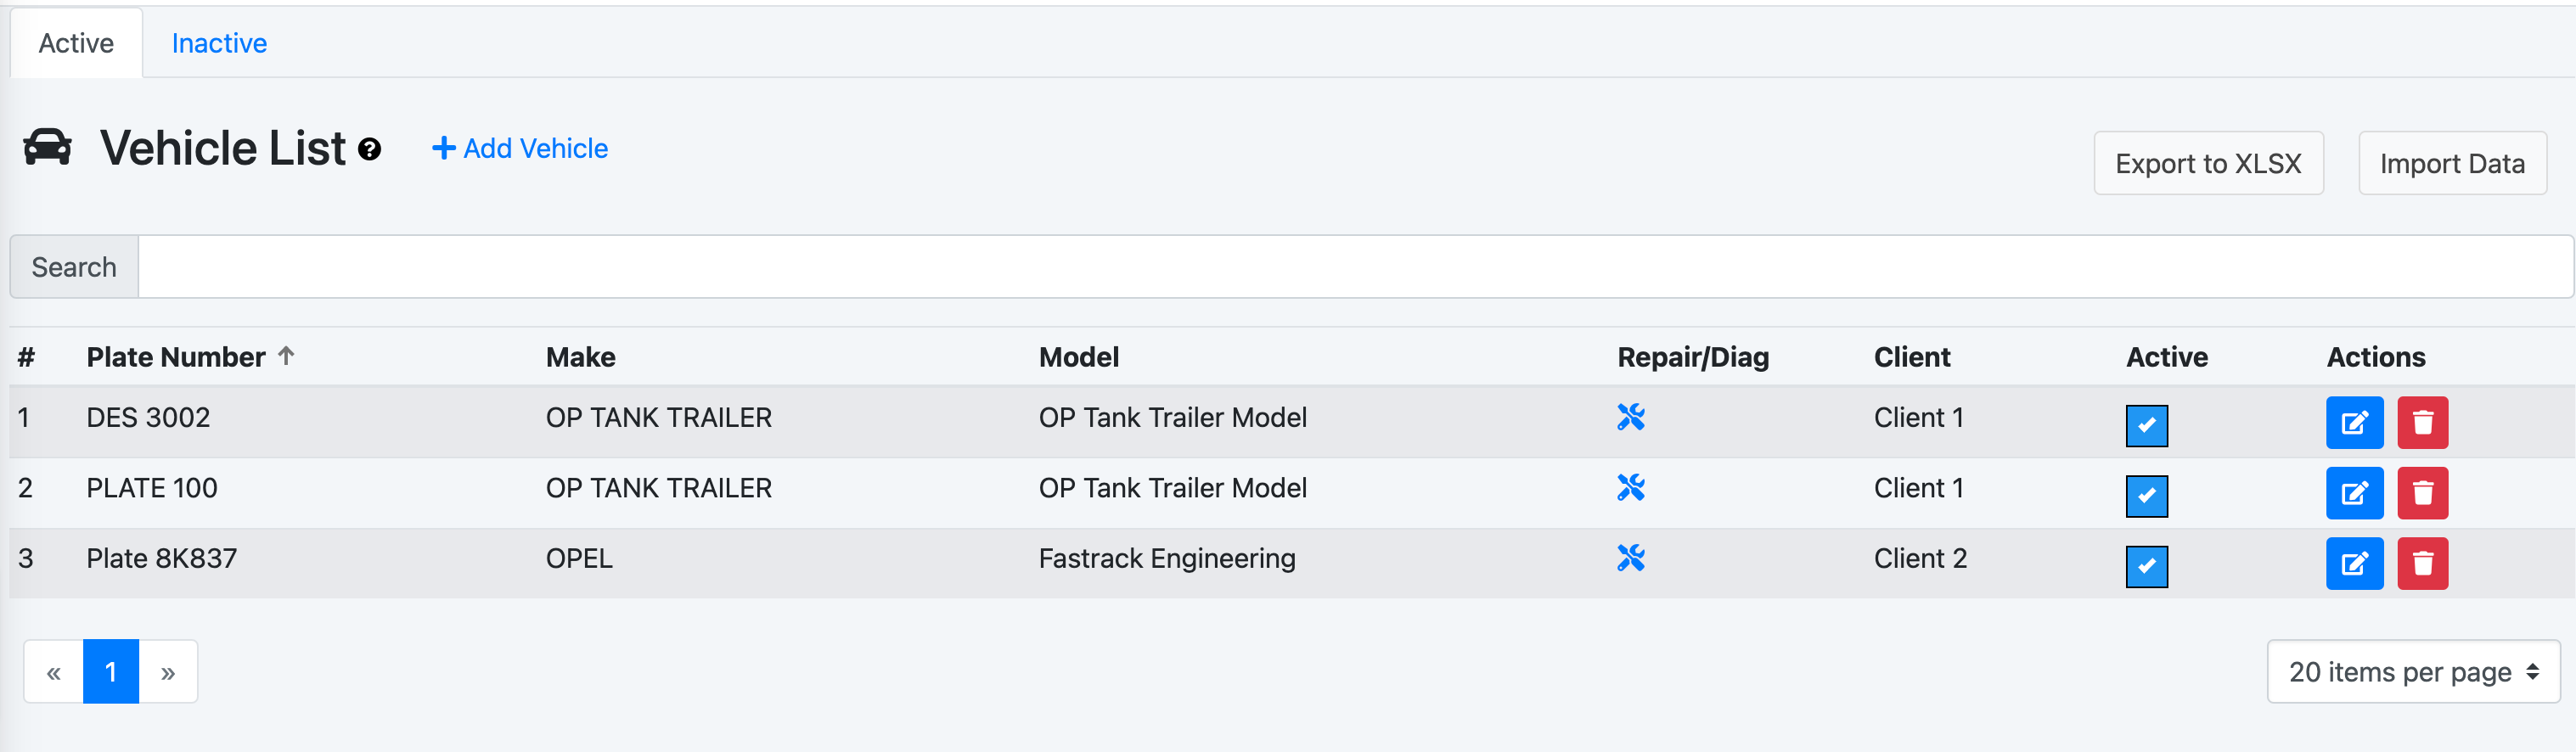This screenshot has width=2576, height=752.
Task: Delete the PLATE 100 vehicle
Action: pyautogui.click(x=2422, y=493)
